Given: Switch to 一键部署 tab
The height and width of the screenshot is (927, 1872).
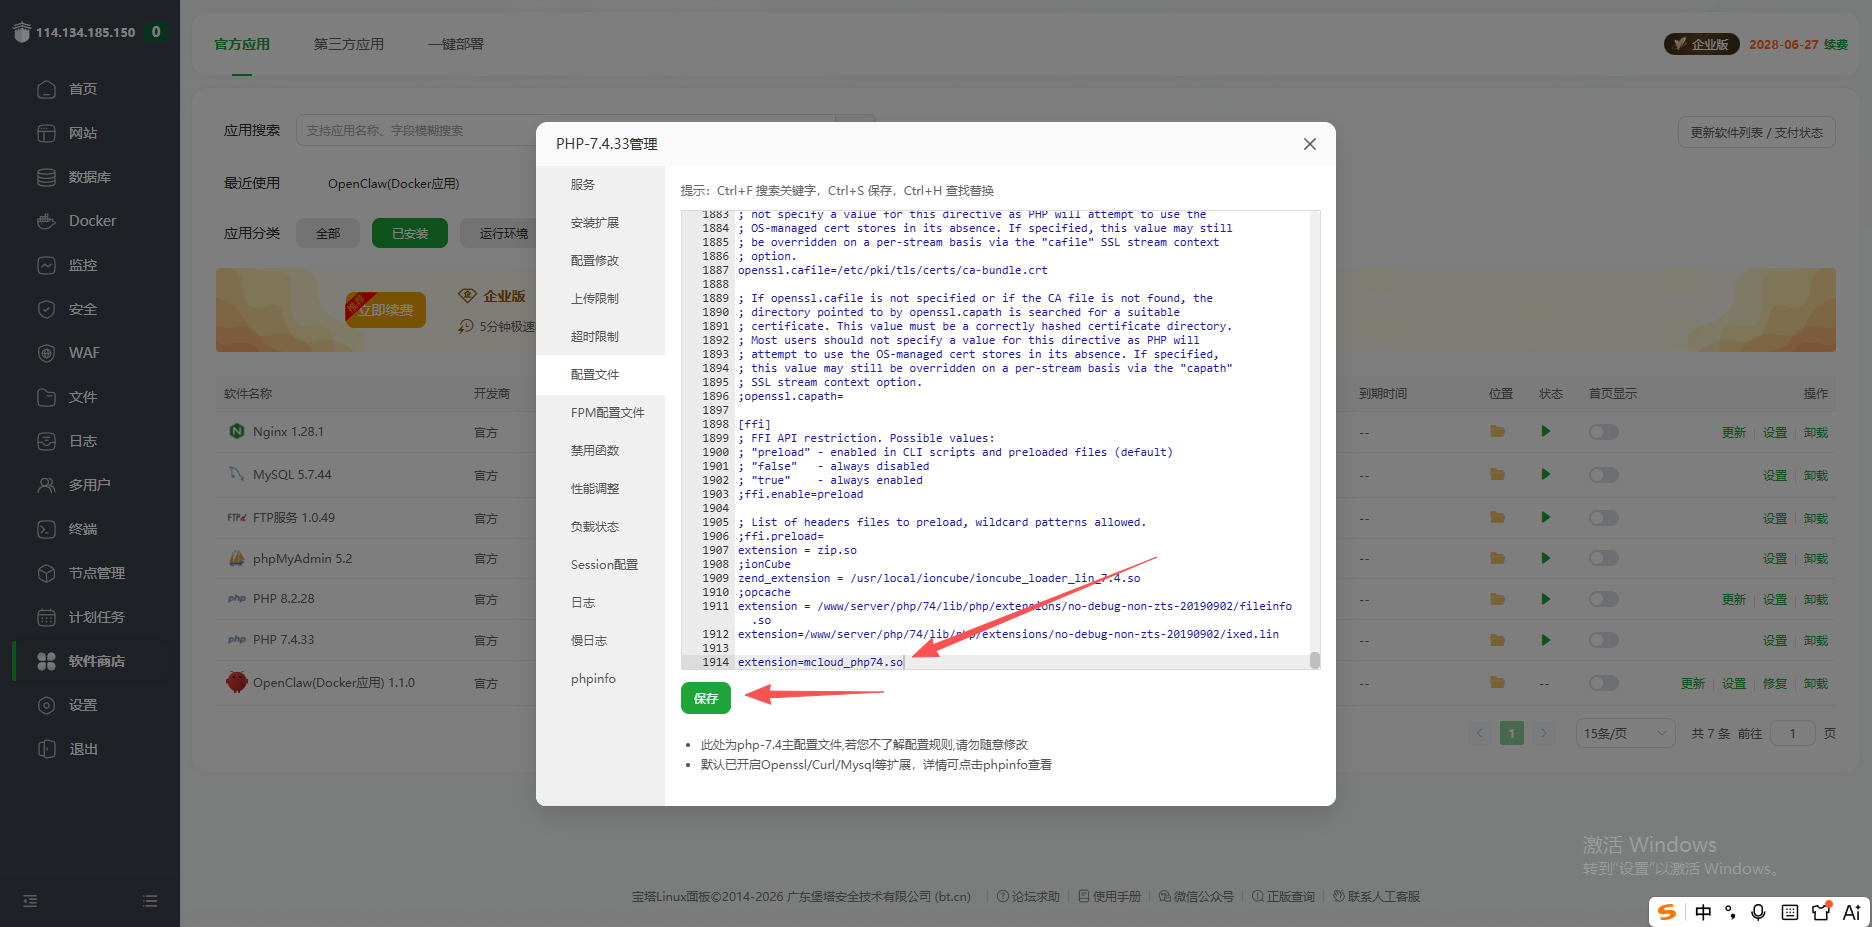Looking at the screenshot, I should (x=456, y=44).
